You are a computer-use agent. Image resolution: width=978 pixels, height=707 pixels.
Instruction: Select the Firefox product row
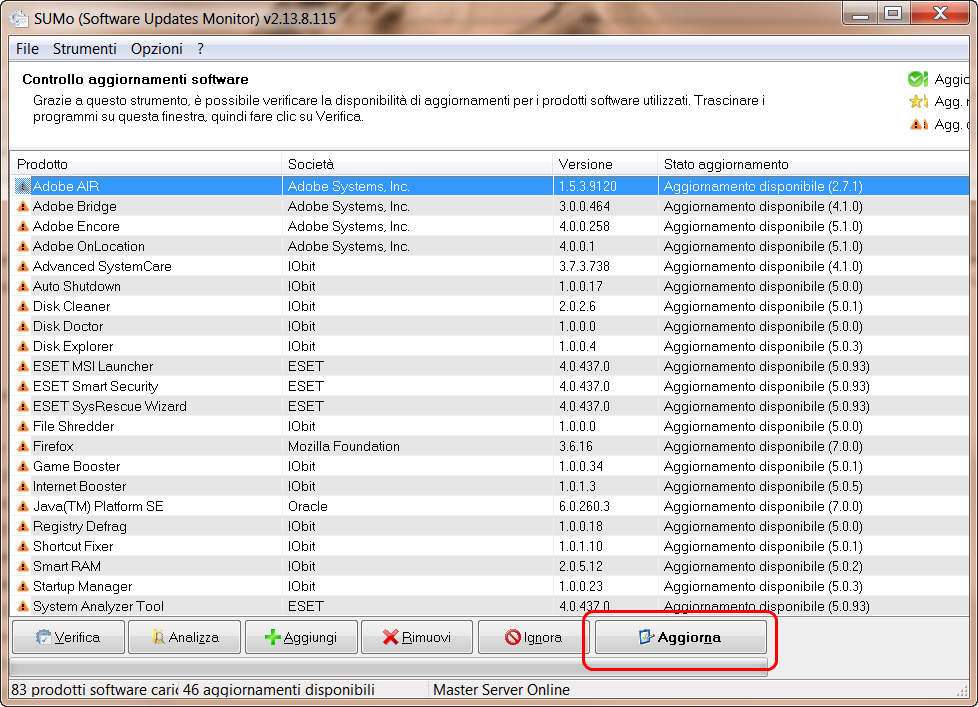490,446
